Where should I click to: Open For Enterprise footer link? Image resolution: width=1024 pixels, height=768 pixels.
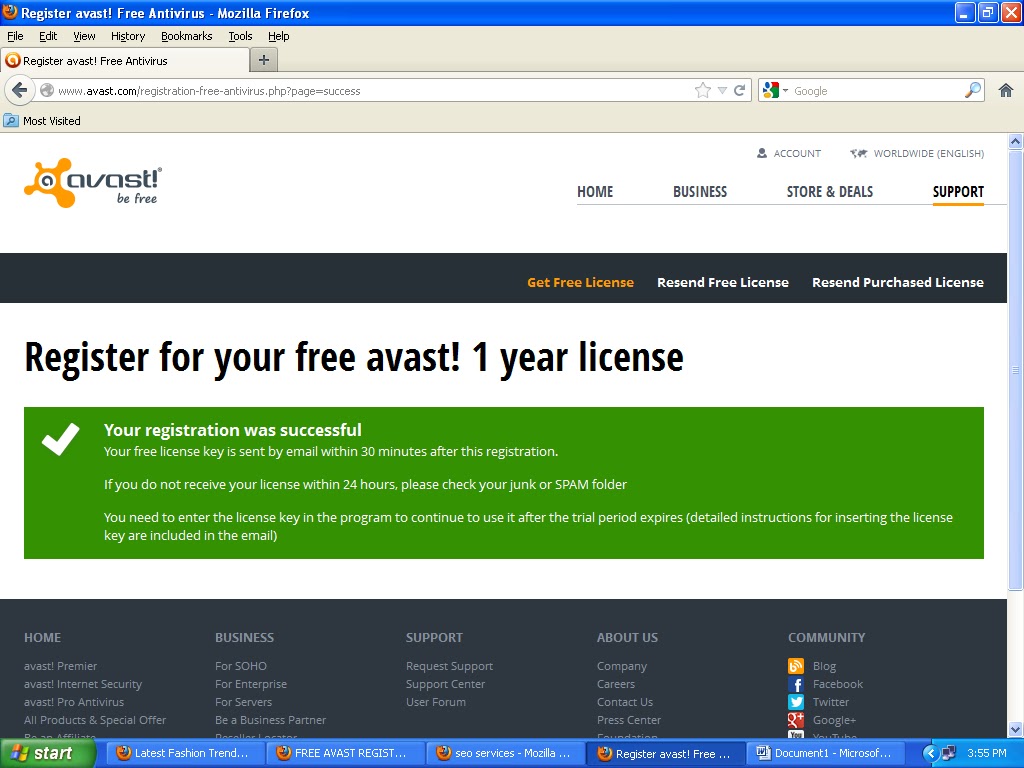251,684
